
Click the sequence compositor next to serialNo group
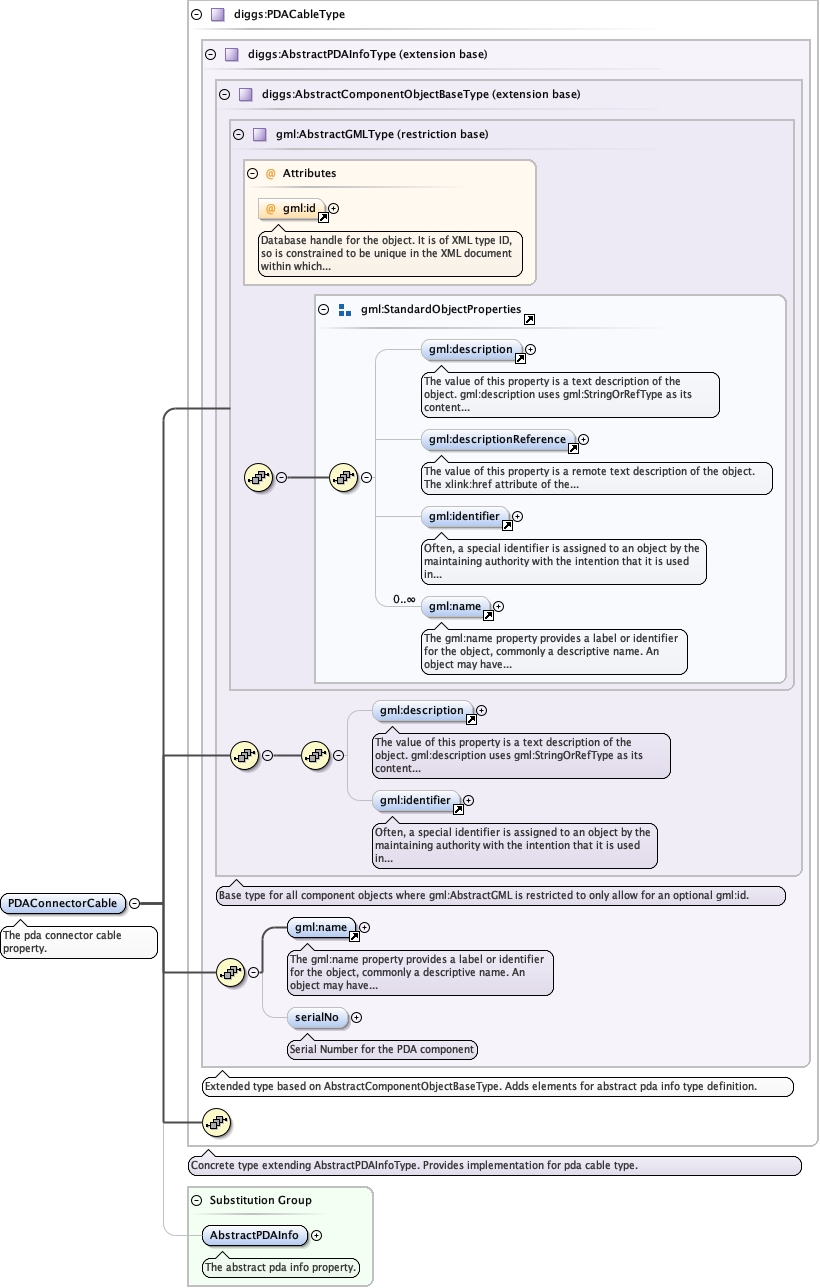pyautogui.click(x=231, y=971)
